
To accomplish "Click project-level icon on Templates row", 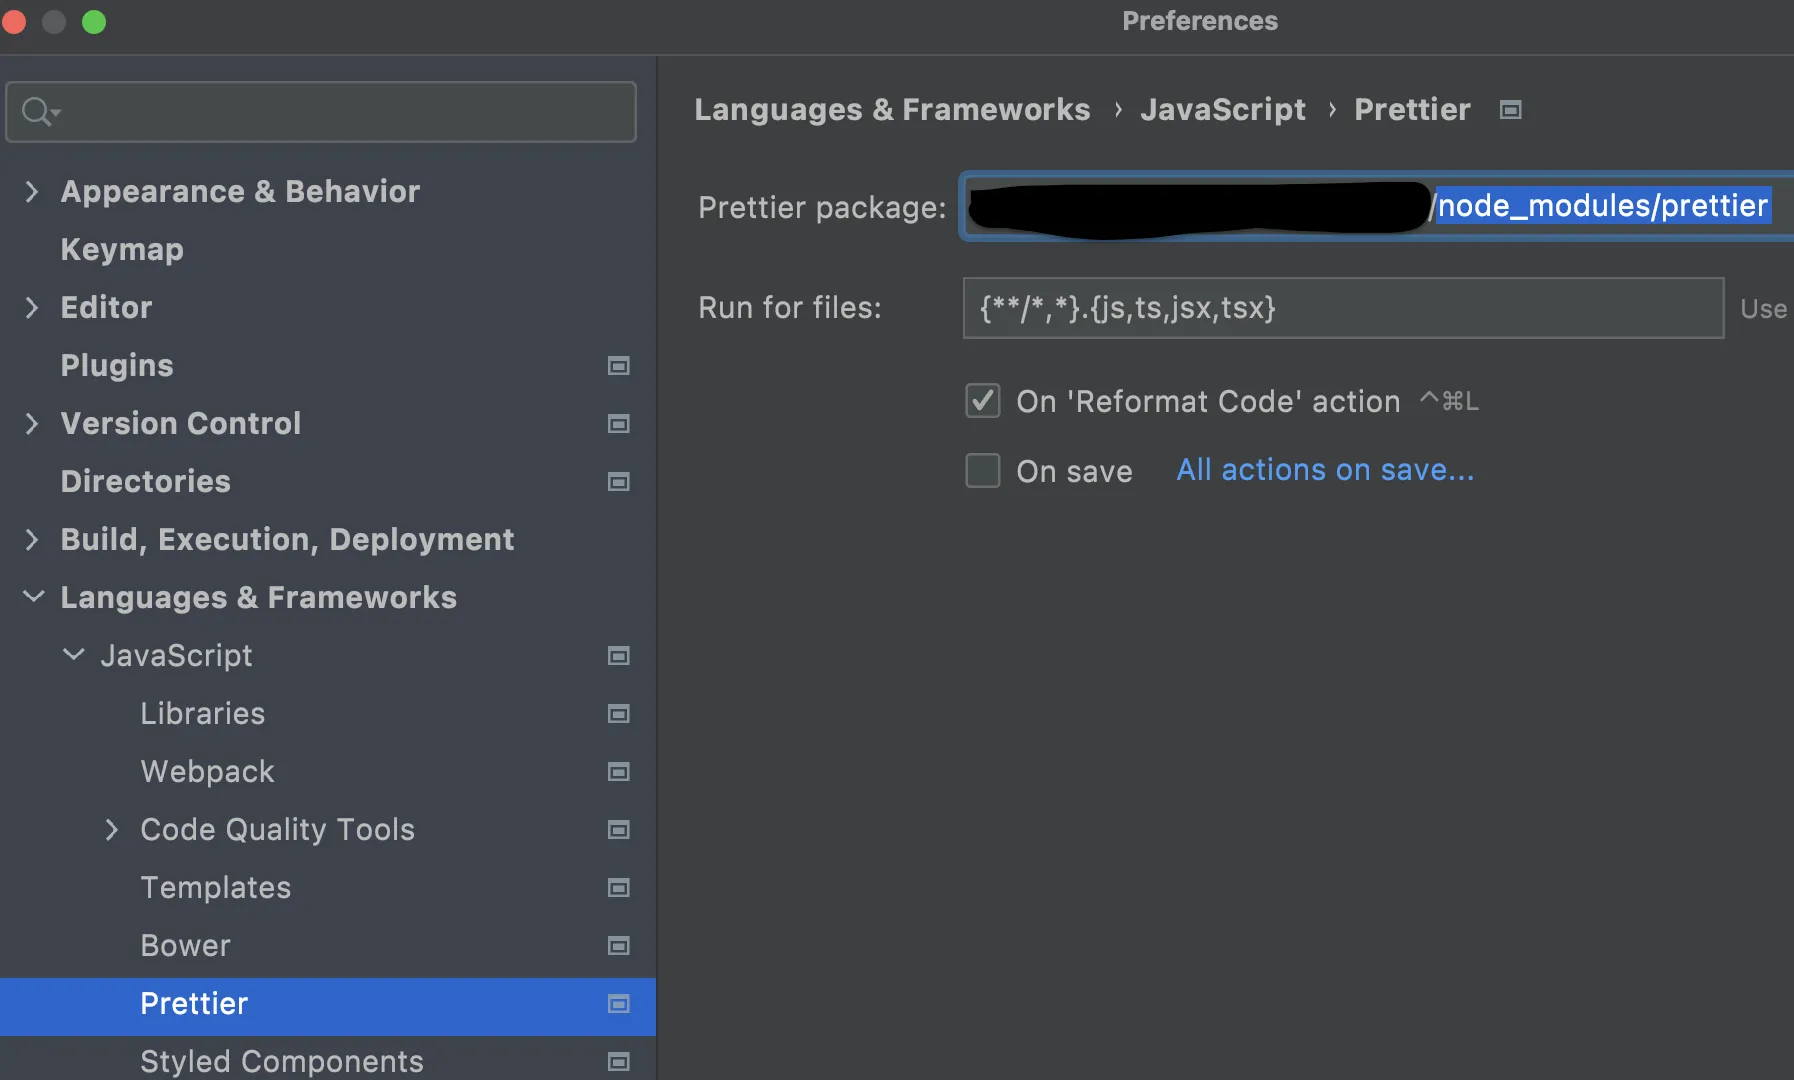I will 619,888.
